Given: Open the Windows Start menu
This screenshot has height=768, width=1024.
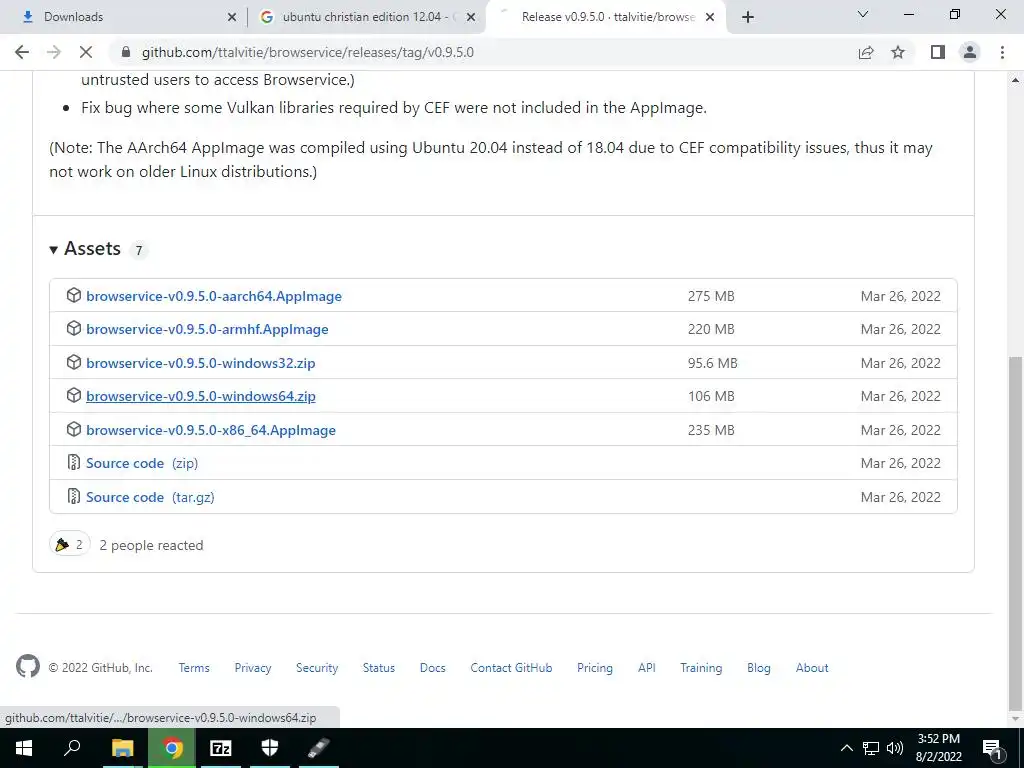Looking at the screenshot, I should point(24,748).
